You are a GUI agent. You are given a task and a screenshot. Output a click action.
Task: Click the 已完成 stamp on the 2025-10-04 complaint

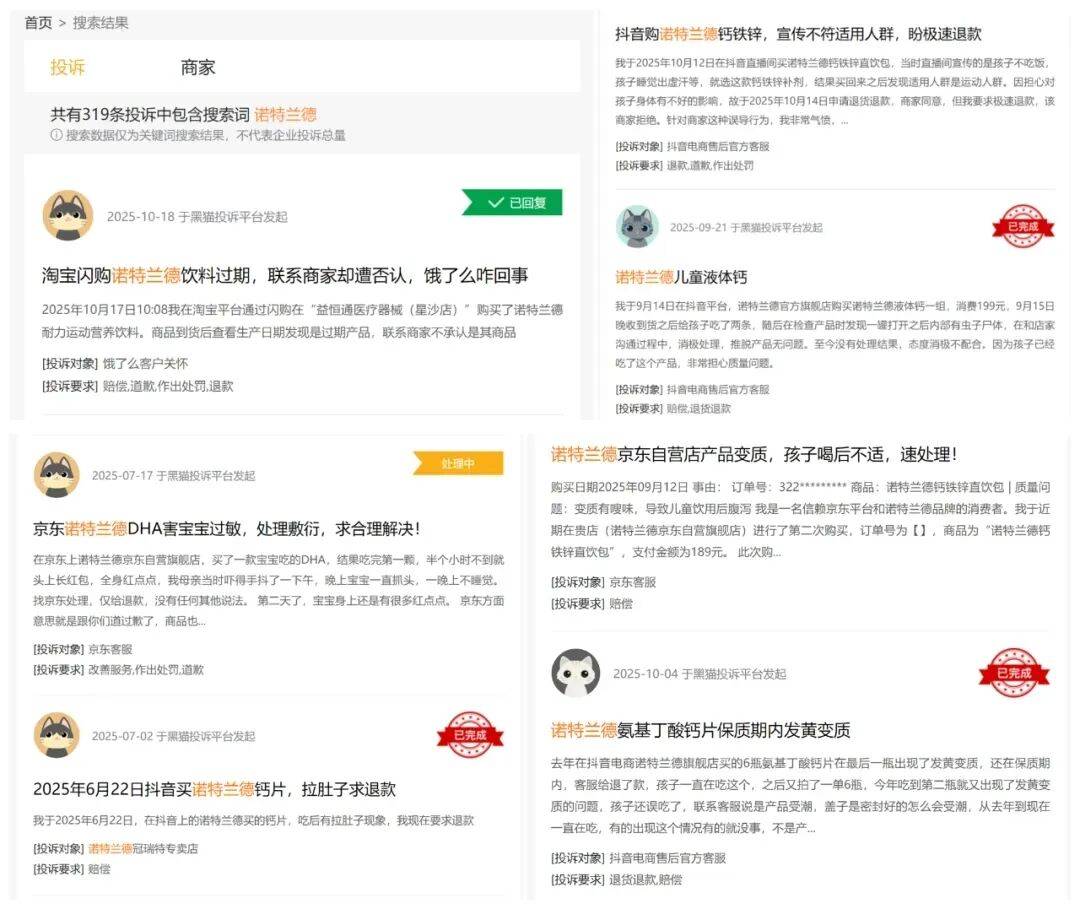coord(1013,673)
